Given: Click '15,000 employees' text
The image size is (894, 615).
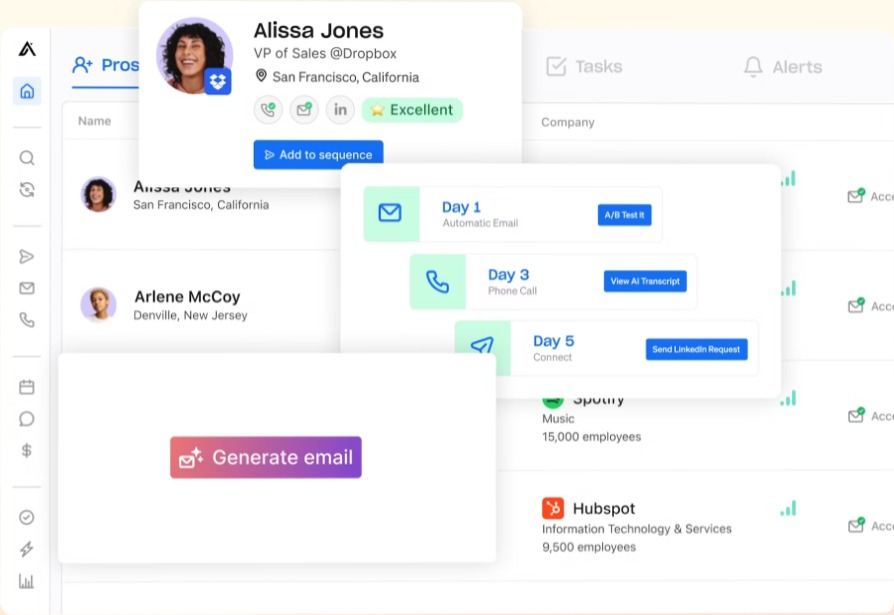Looking at the screenshot, I should pyautogui.click(x=591, y=437).
